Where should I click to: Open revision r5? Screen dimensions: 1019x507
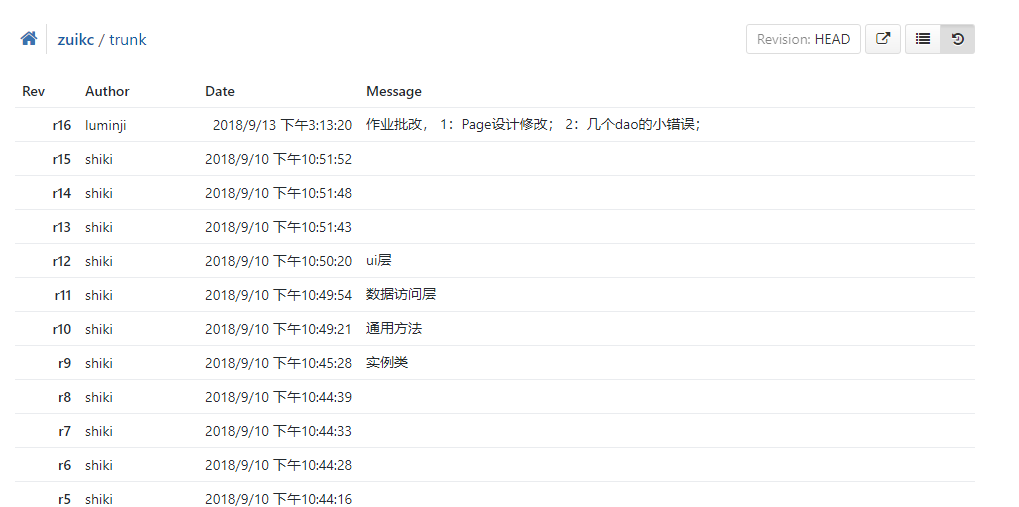tap(64, 499)
